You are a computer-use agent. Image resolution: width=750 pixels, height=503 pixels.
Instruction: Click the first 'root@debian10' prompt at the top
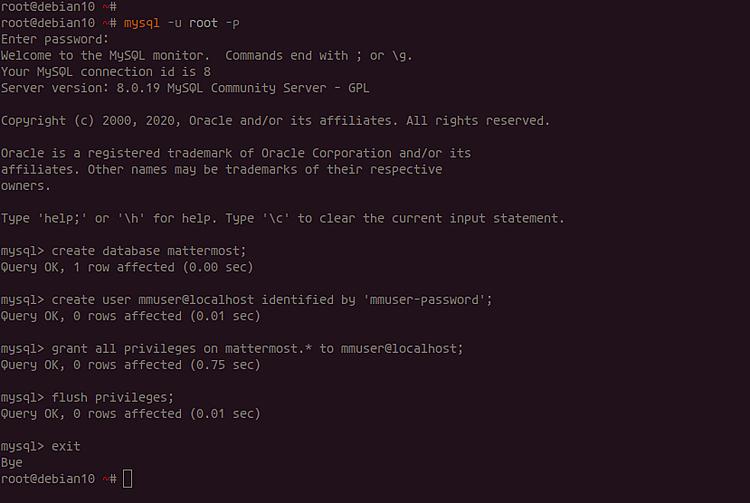[x=48, y=6]
